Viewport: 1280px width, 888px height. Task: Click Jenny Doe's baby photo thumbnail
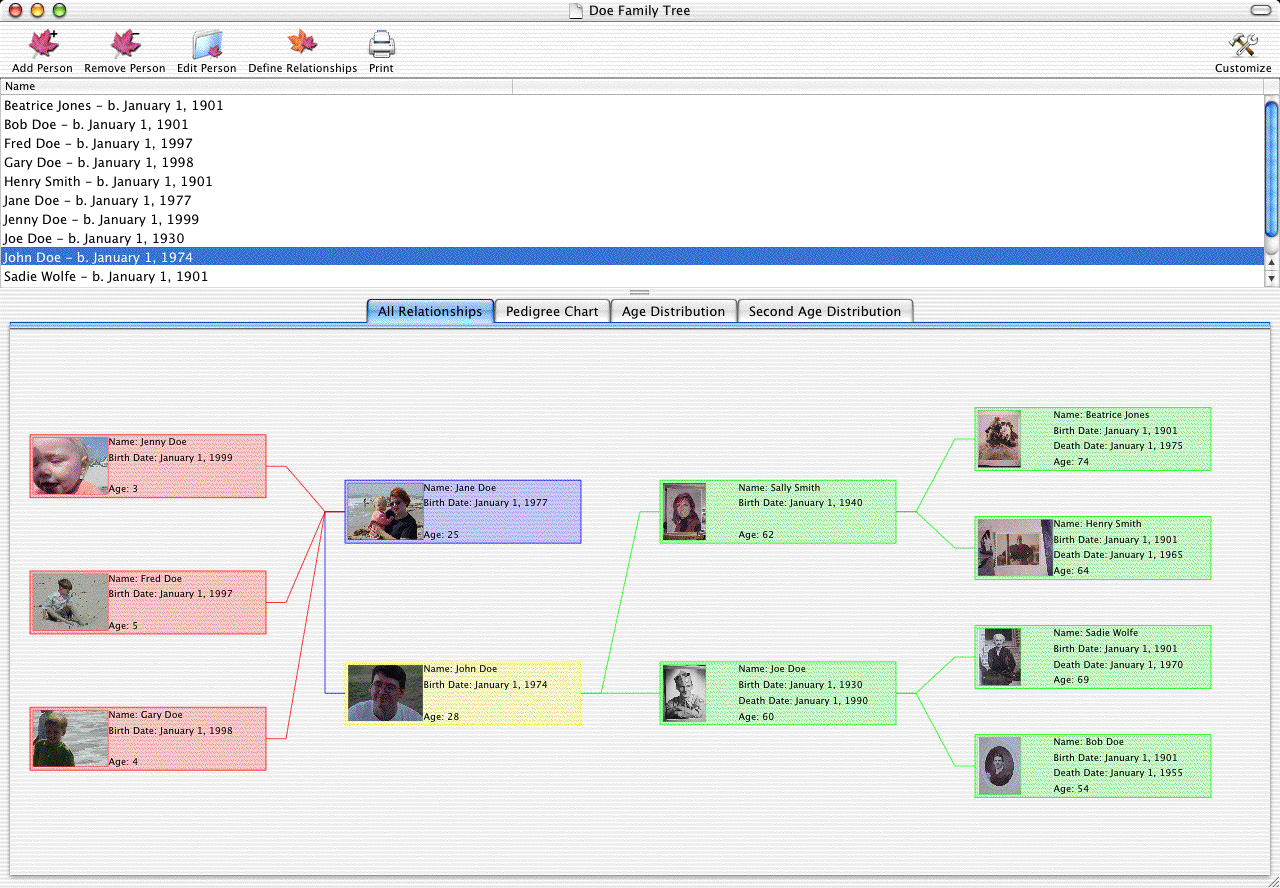(70, 466)
